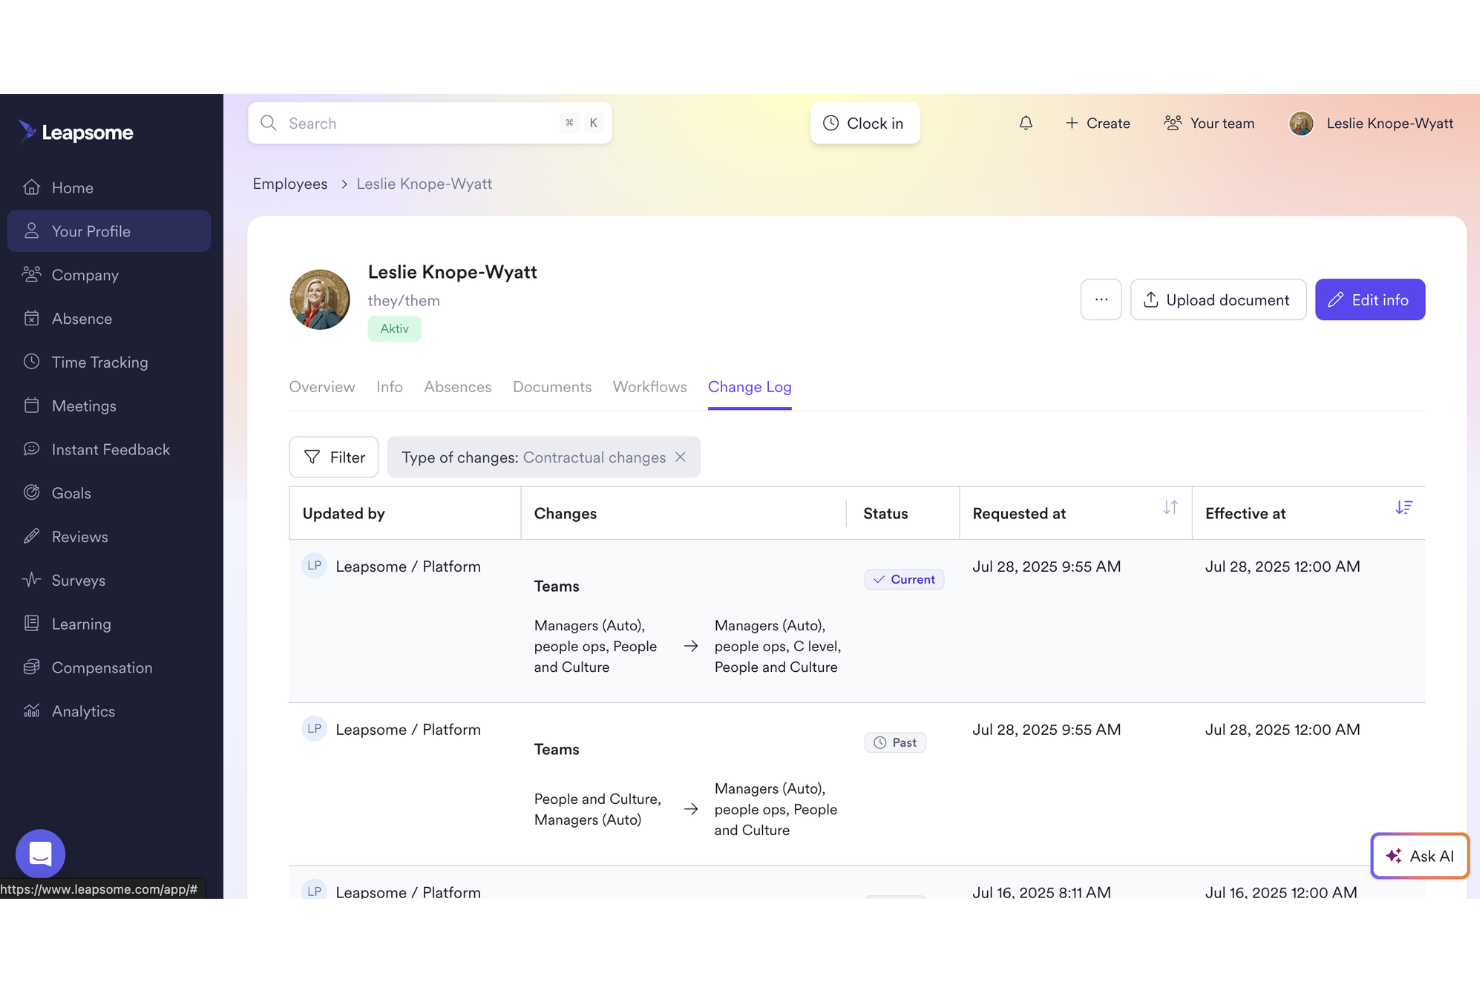The height and width of the screenshot is (987, 1480).
Task: Open Analytics from the sidebar icon
Action: point(33,710)
